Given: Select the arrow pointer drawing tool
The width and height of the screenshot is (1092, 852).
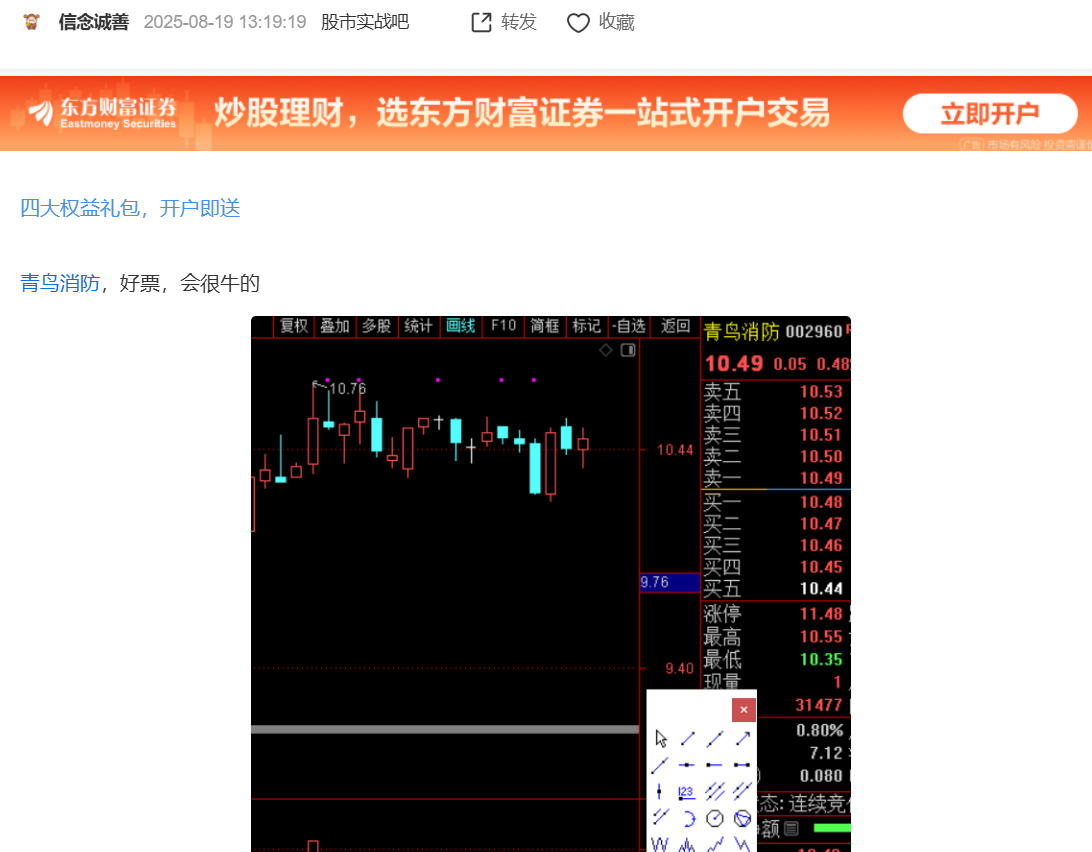Looking at the screenshot, I should [x=661, y=738].
